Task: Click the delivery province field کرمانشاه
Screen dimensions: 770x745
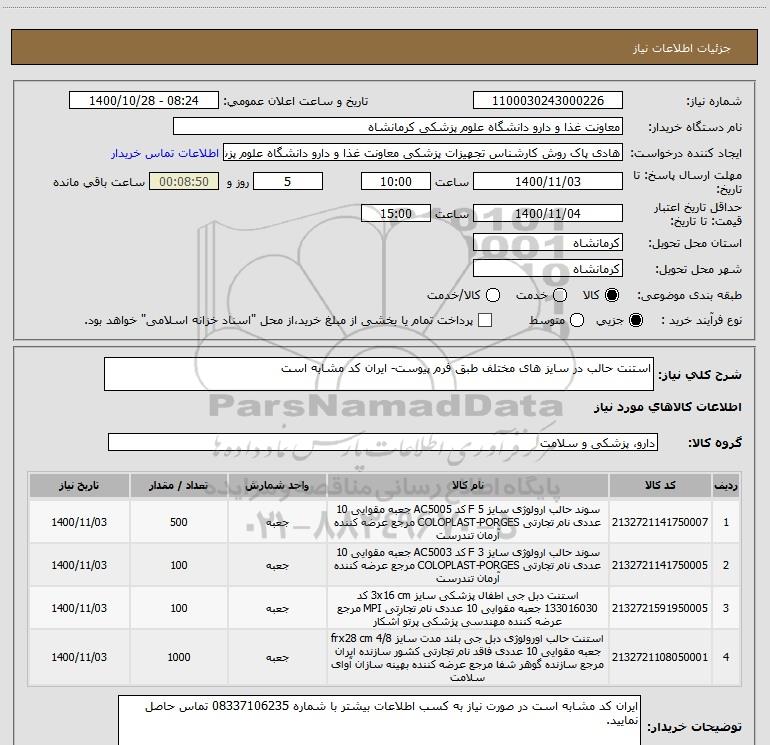Action: click(548, 243)
